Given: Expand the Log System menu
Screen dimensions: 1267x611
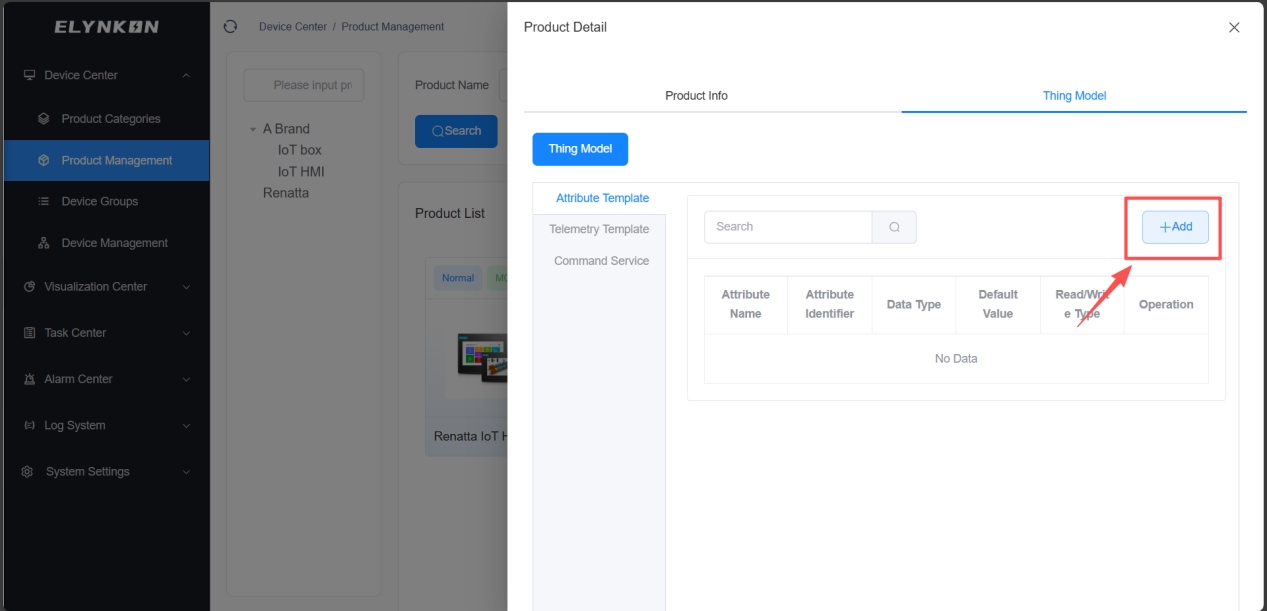Looking at the screenshot, I should tap(186, 425).
